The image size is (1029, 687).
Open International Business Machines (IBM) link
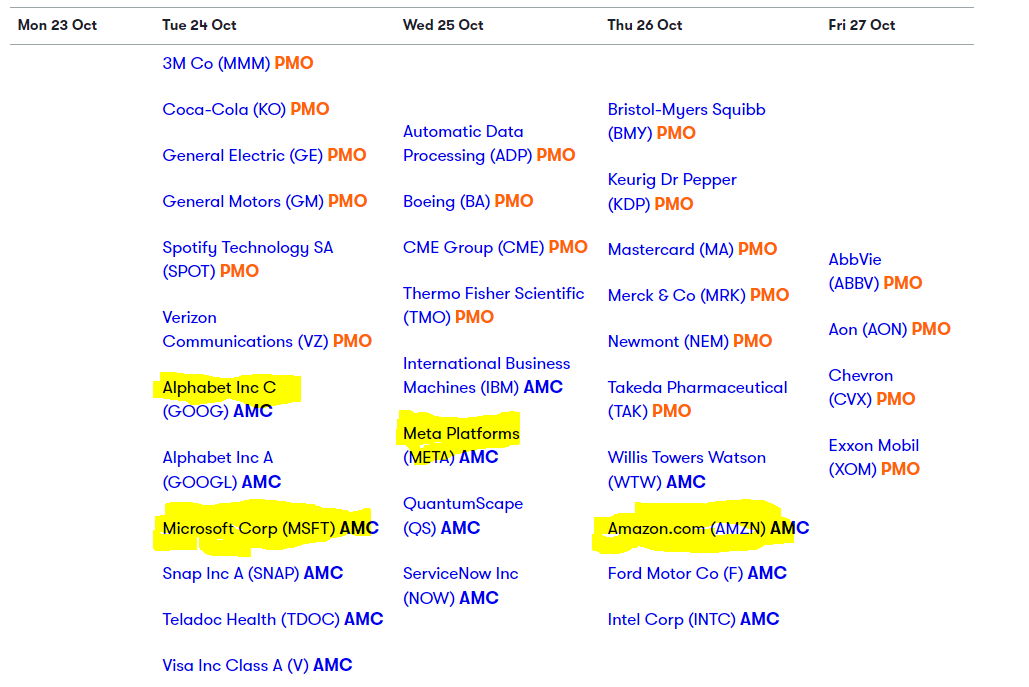tap(487, 375)
